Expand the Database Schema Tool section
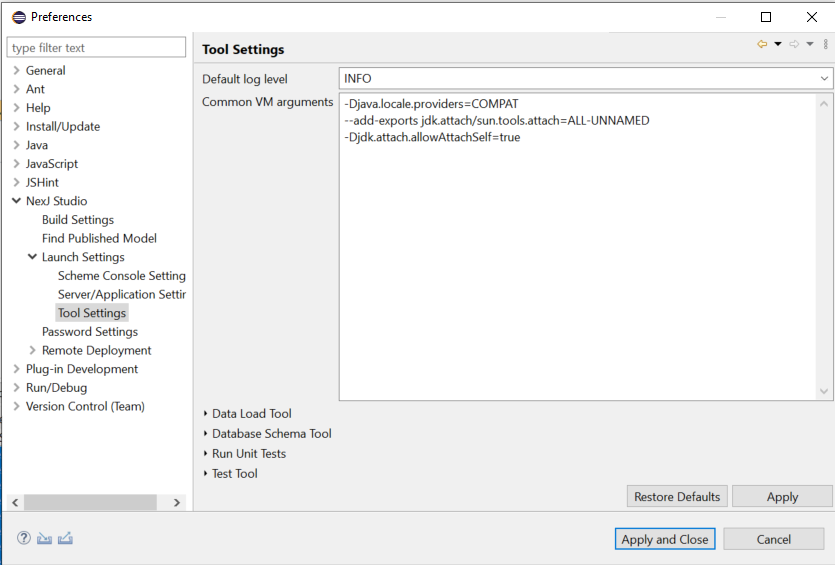835x565 pixels. [x=206, y=434]
